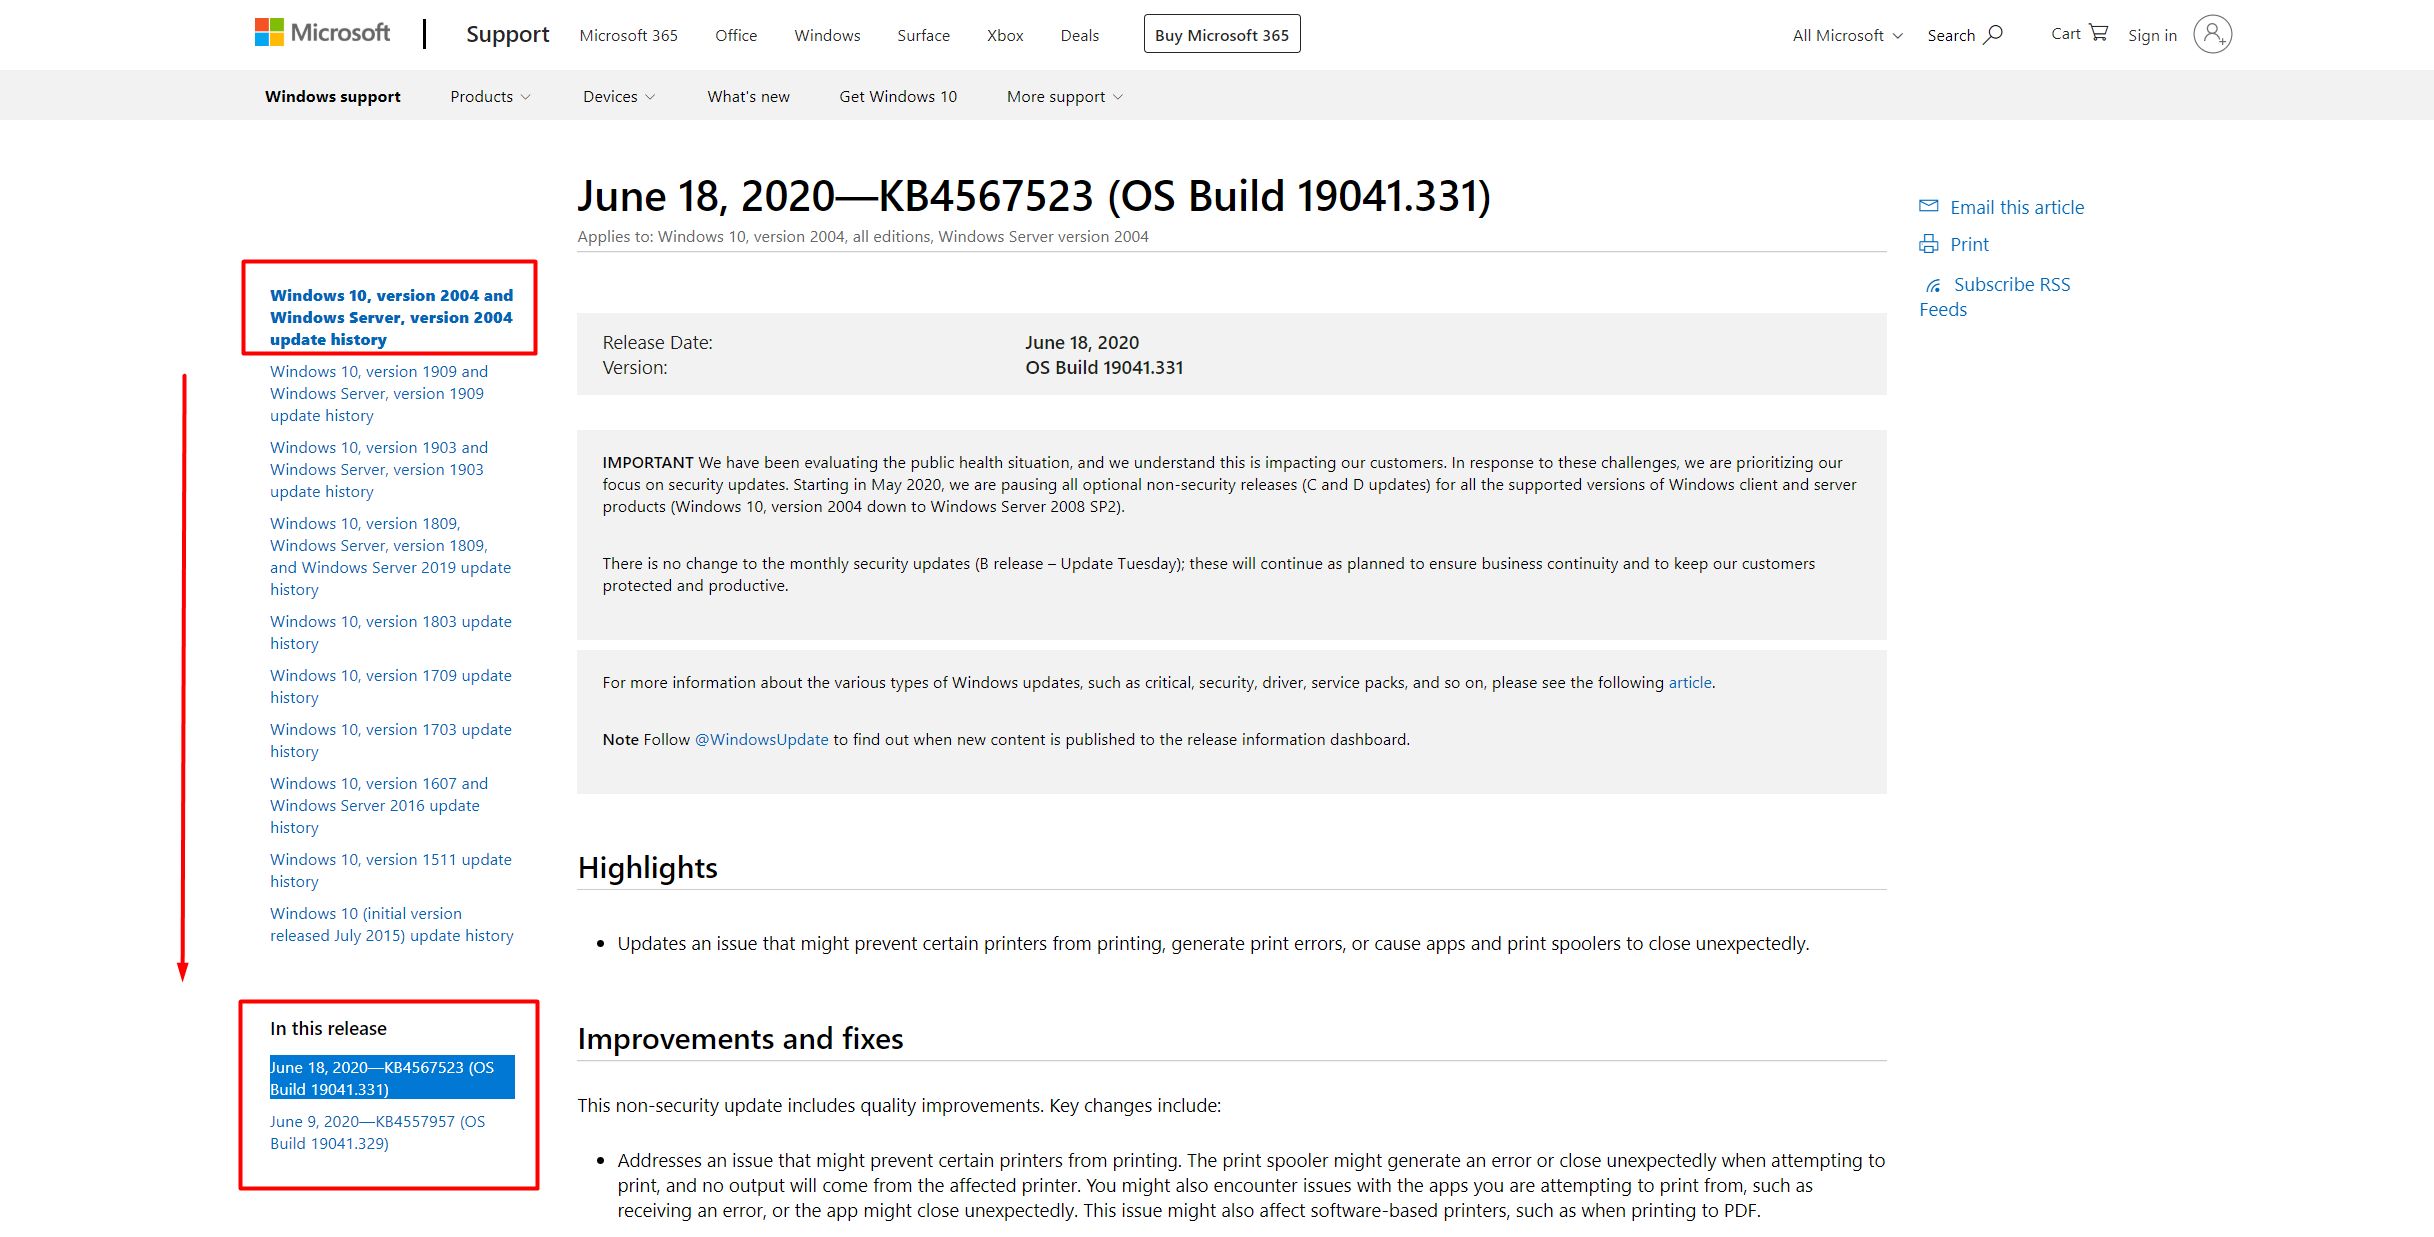This screenshot has width=2434, height=1237.
Task: Click the Microsoft logo
Action: [322, 33]
